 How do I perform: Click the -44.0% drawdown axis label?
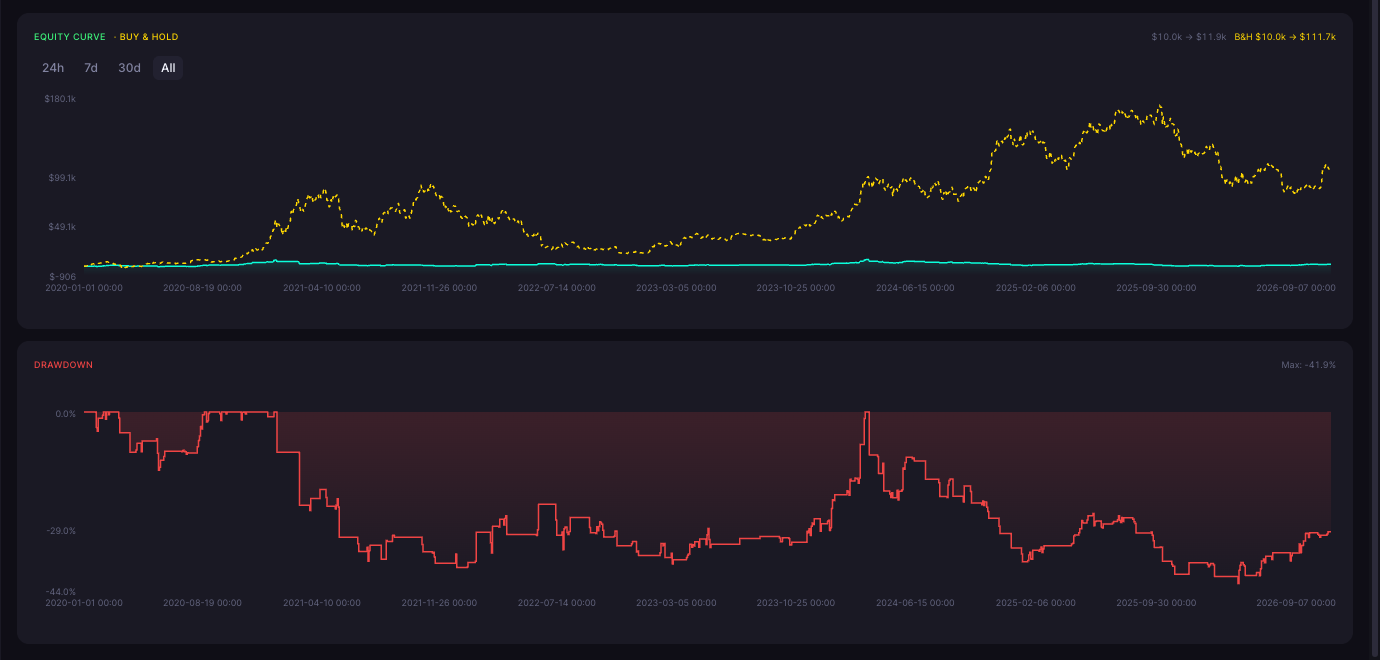point(62,593)
